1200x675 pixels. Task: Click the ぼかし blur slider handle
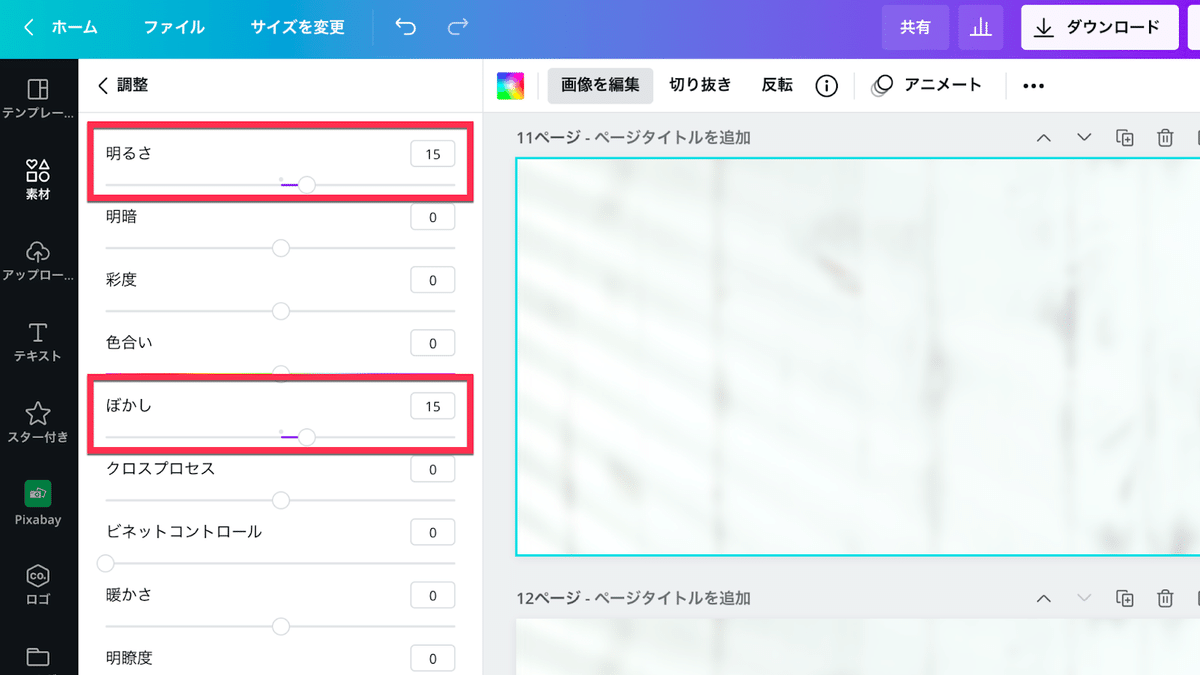click(307, 437)
